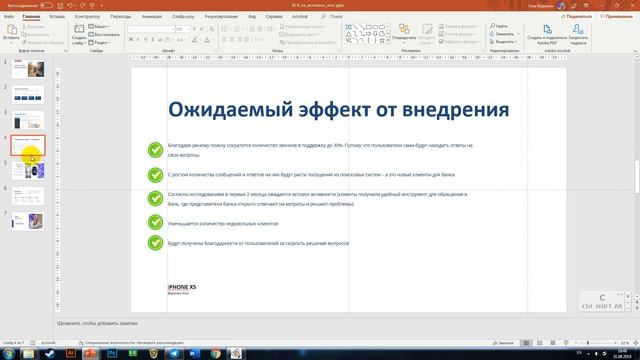The image size is (640, 360).
Task: Select the triangle shape in gallery
Action: tap(349, 34)
